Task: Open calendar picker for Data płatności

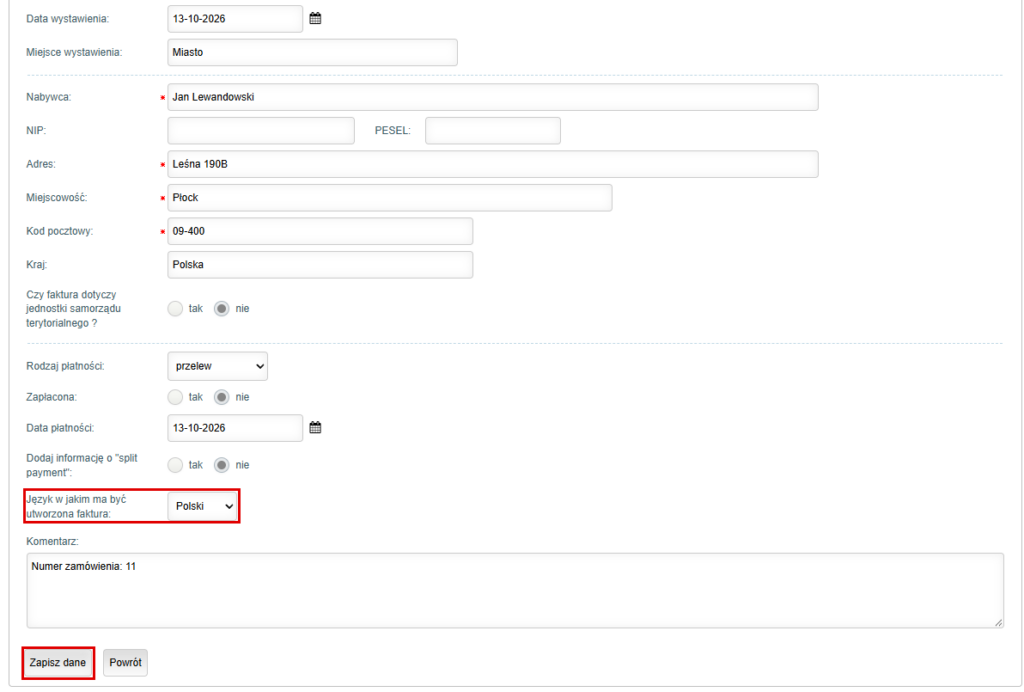Action: pos(315,428)
